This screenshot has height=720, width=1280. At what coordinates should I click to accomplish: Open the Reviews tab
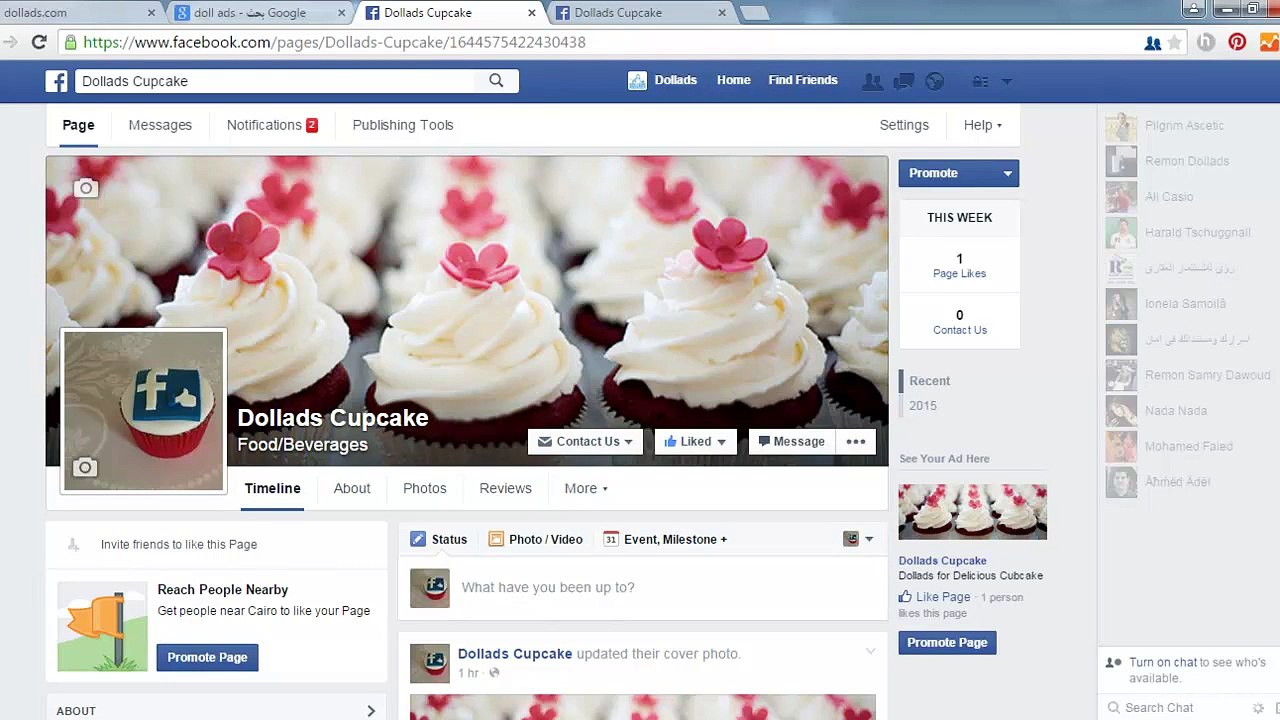pos(505,488)
